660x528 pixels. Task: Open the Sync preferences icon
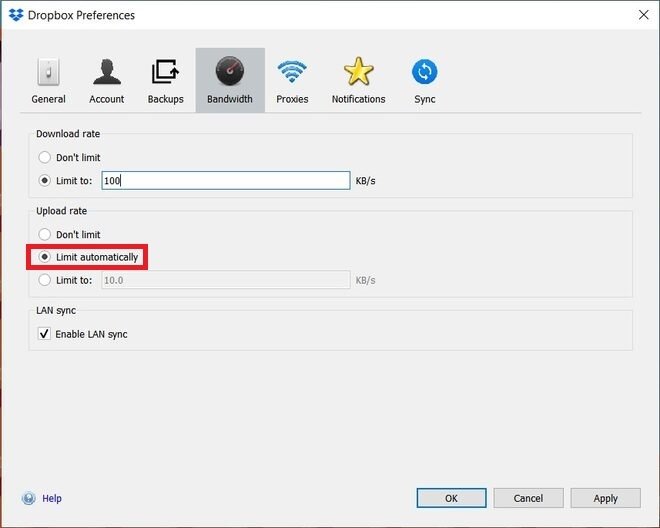coord(424,72)
